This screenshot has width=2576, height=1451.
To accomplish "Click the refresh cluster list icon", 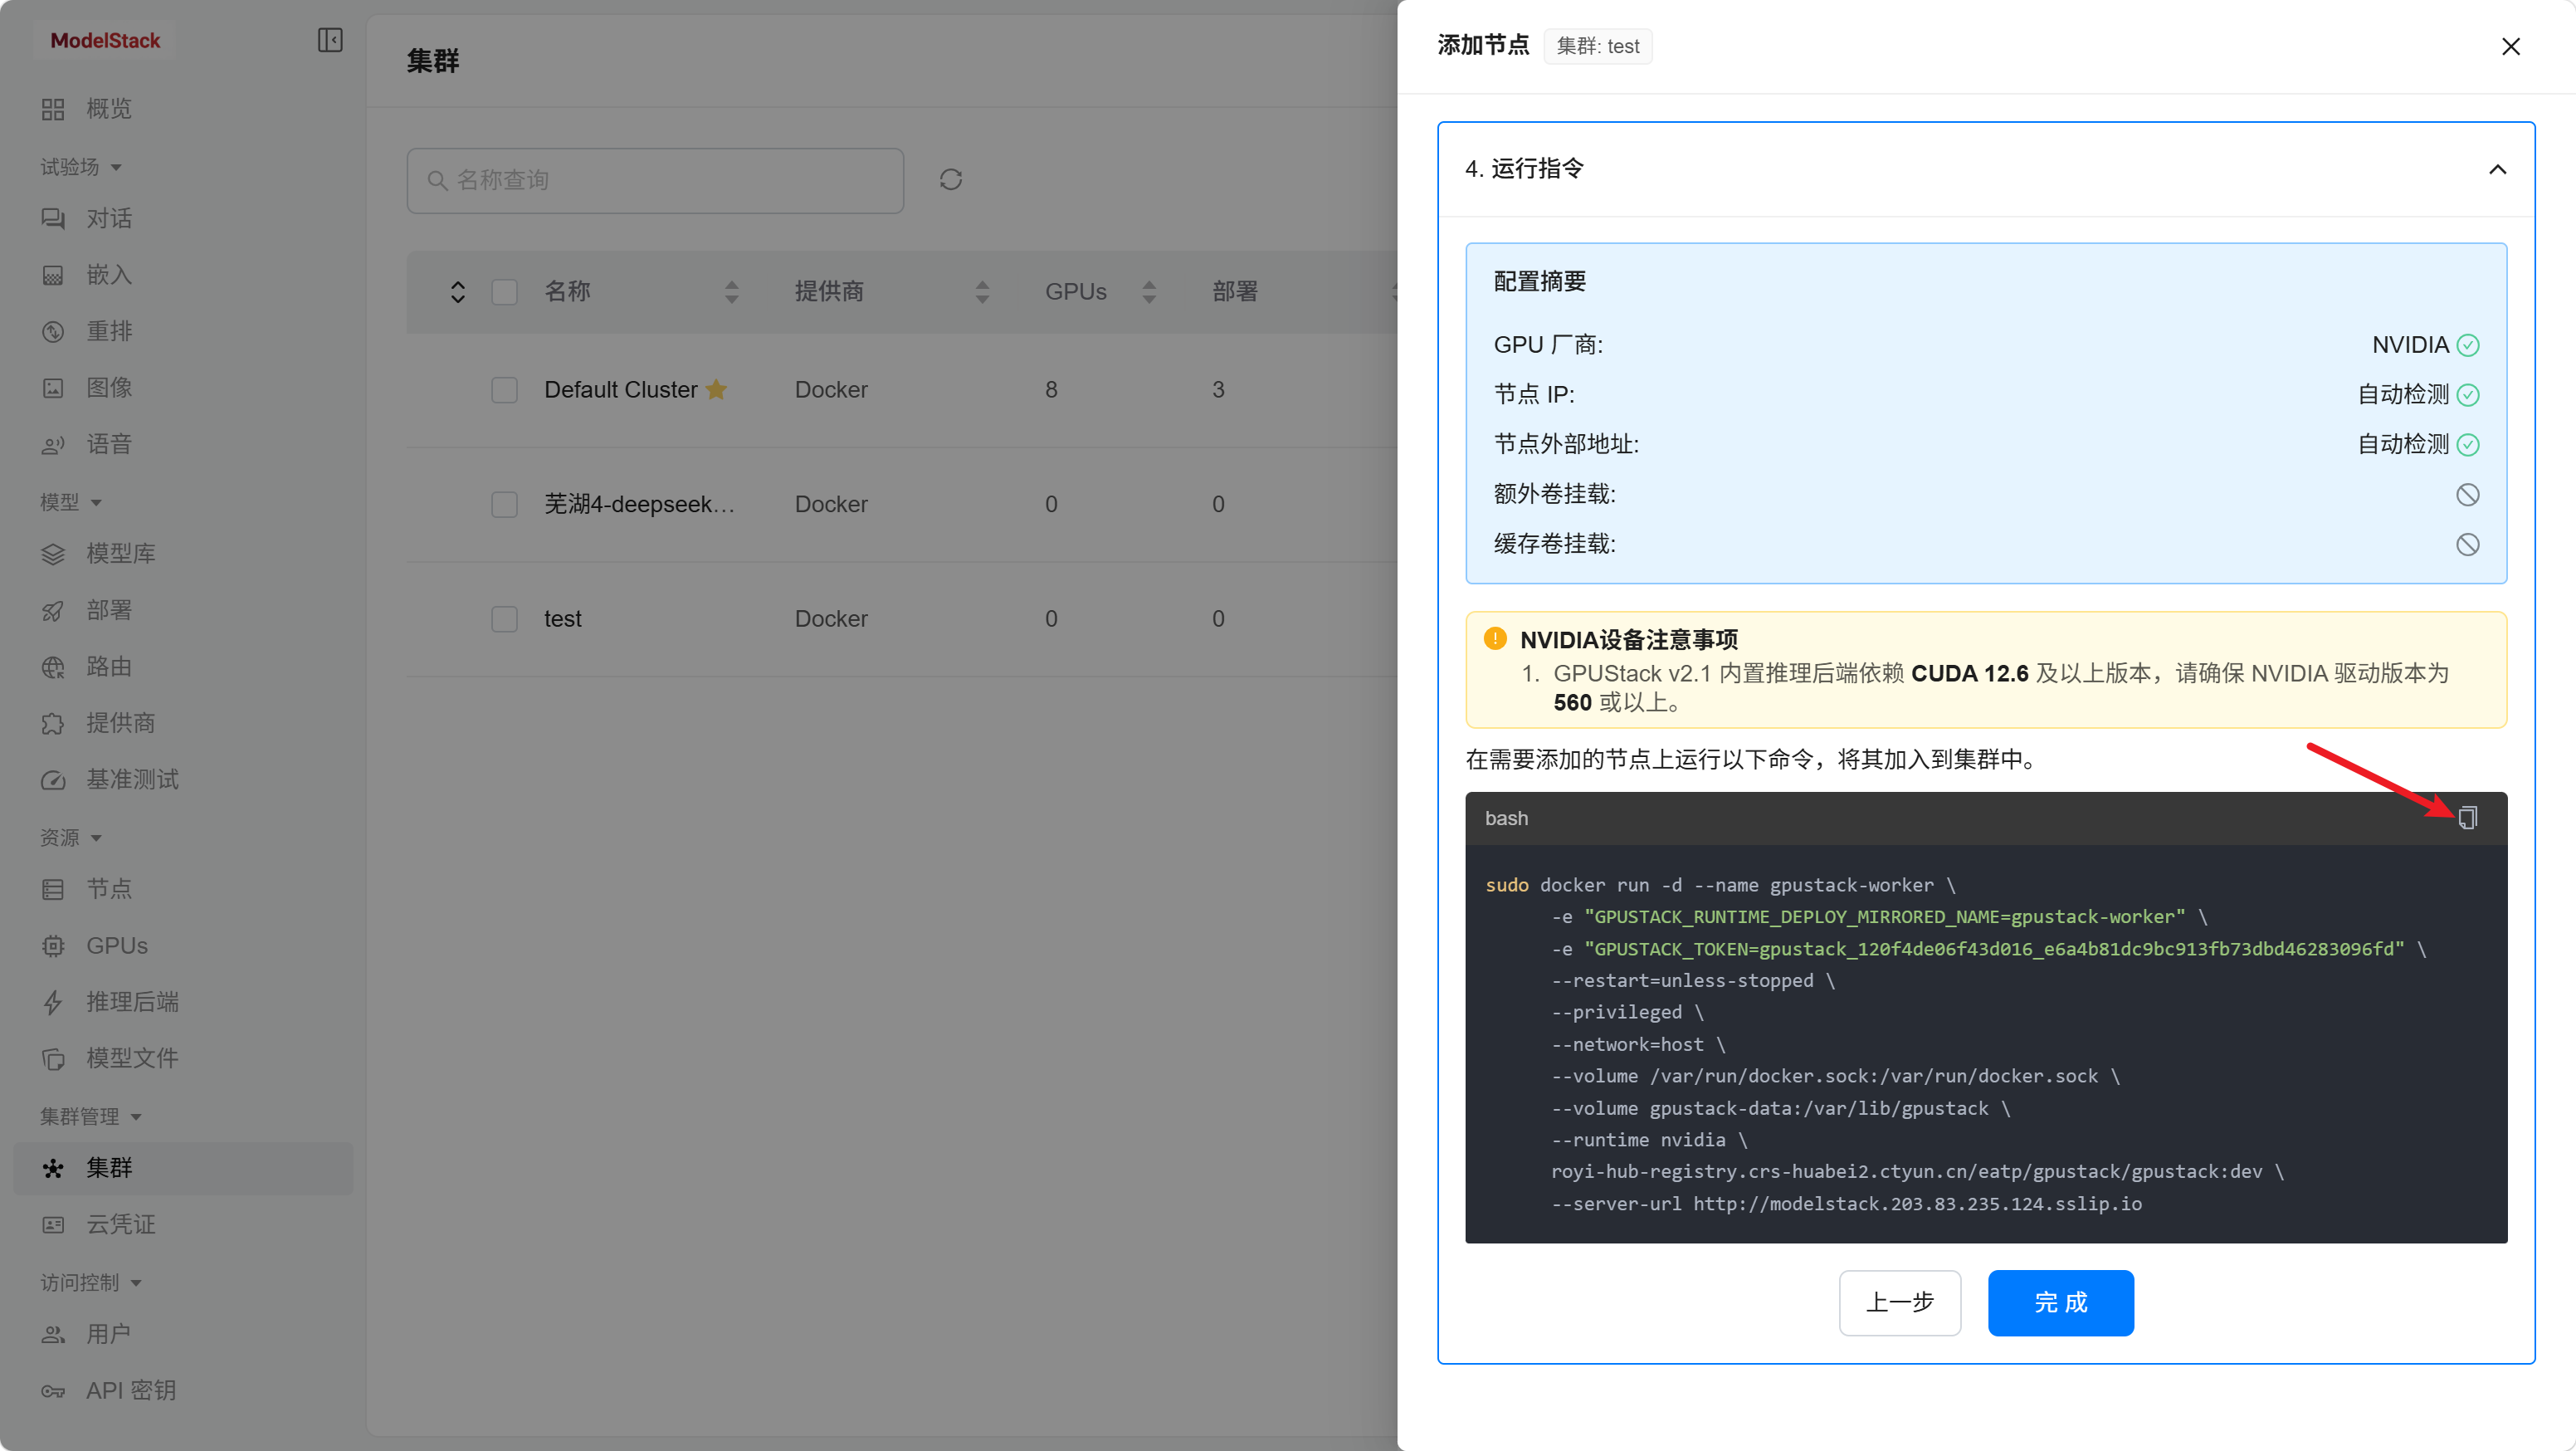I will point(950,180).
